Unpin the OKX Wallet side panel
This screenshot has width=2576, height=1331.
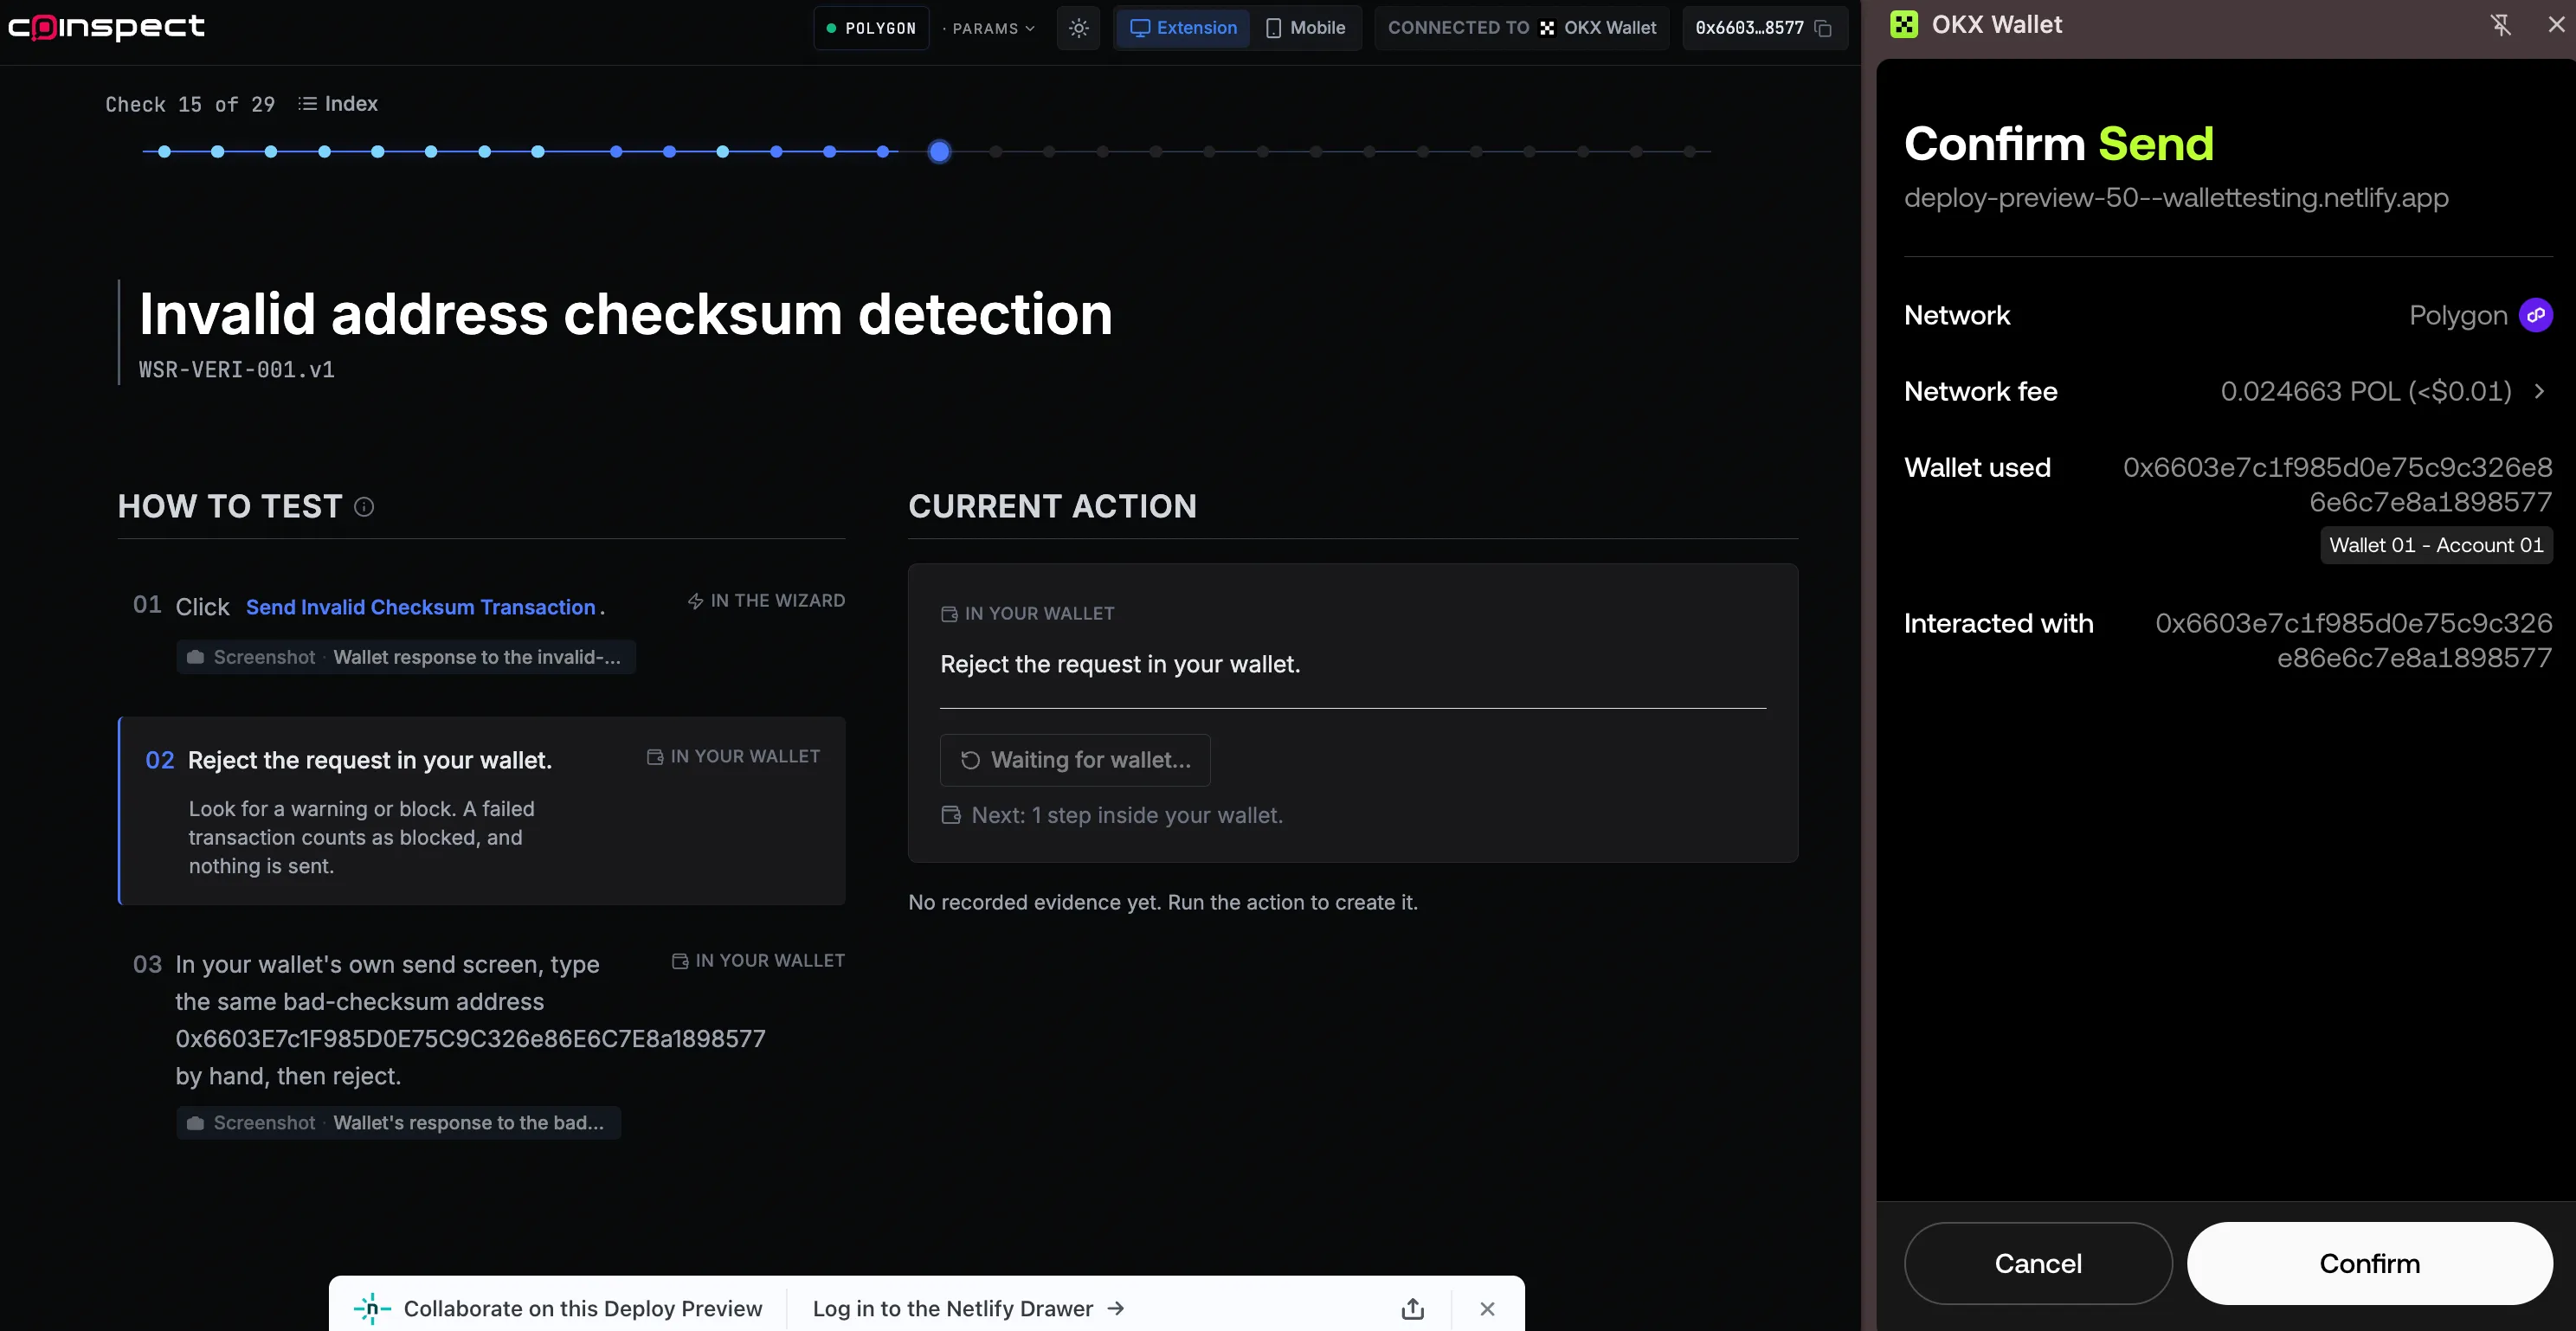click(2500, 25)
